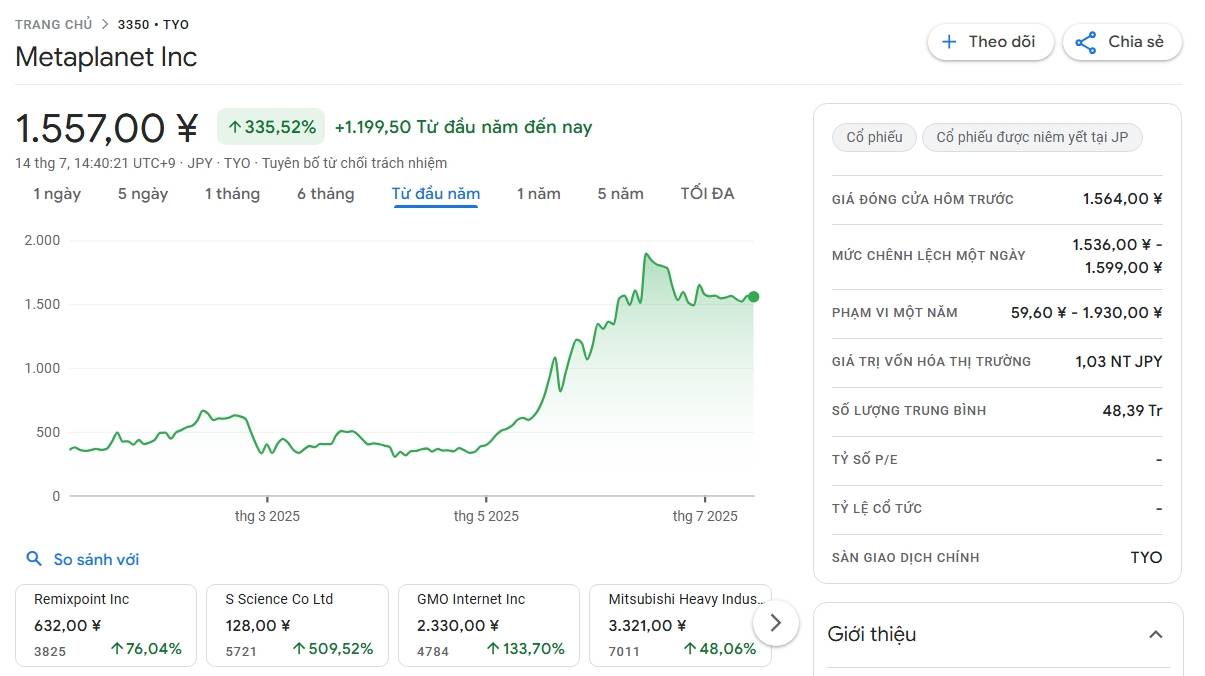Click +1.199,50 Từ đầu năm đến nay text
This screenshot has height=676, width=1205.
click(x=463, y=127)
